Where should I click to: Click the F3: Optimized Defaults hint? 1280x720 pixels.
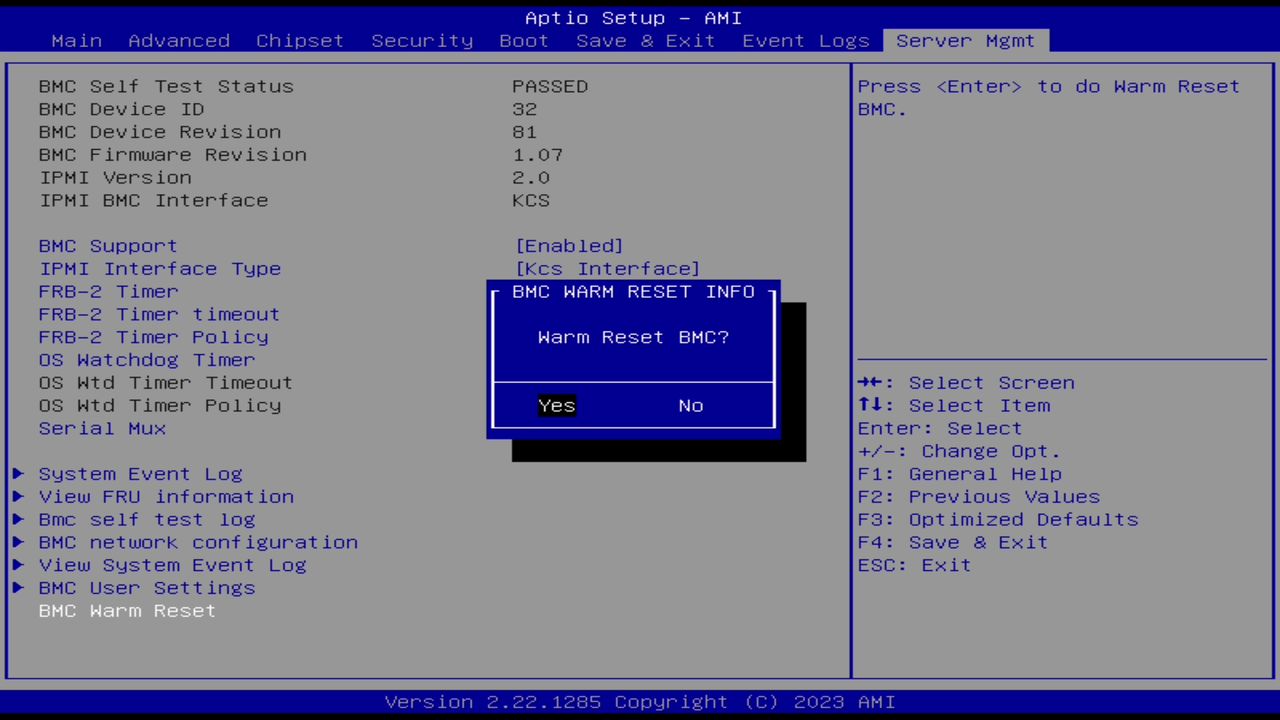[998, 520]
